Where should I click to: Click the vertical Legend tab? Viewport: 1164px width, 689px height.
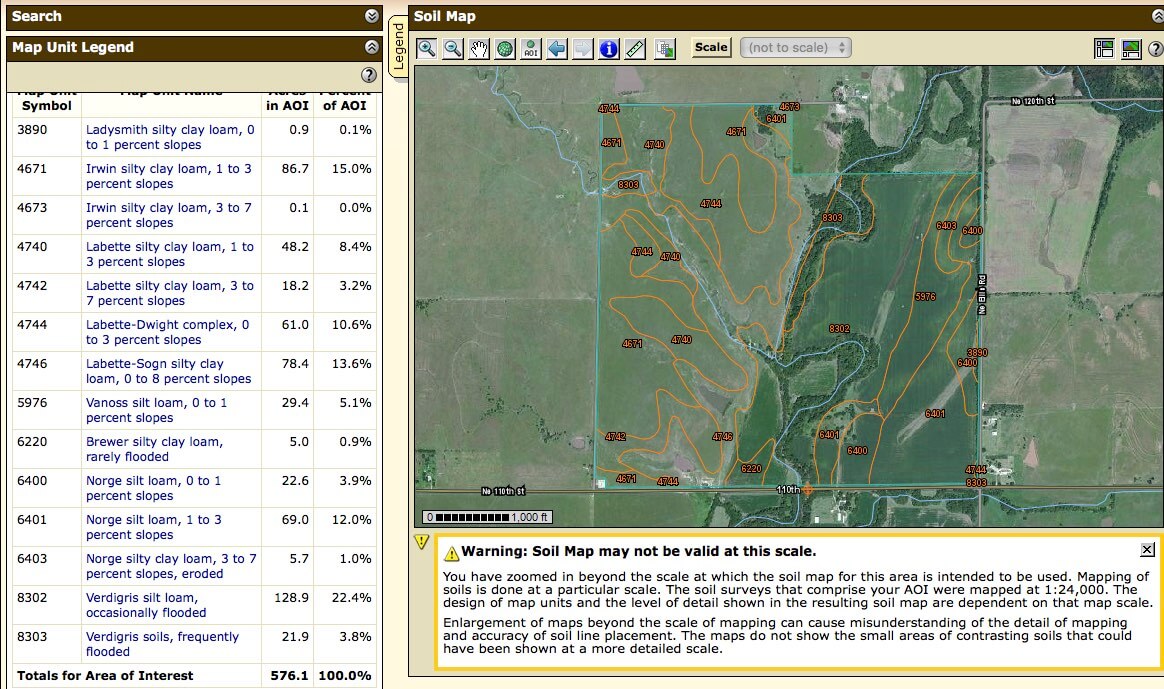[x=396, y=47]
